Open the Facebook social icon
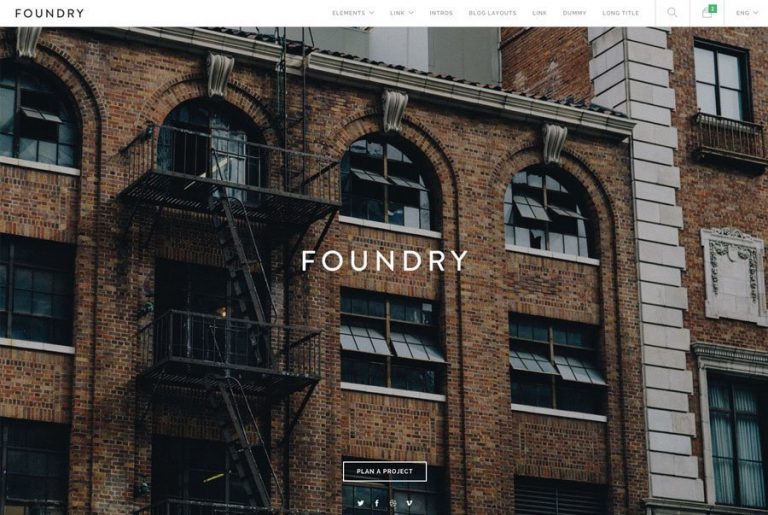 377,503
